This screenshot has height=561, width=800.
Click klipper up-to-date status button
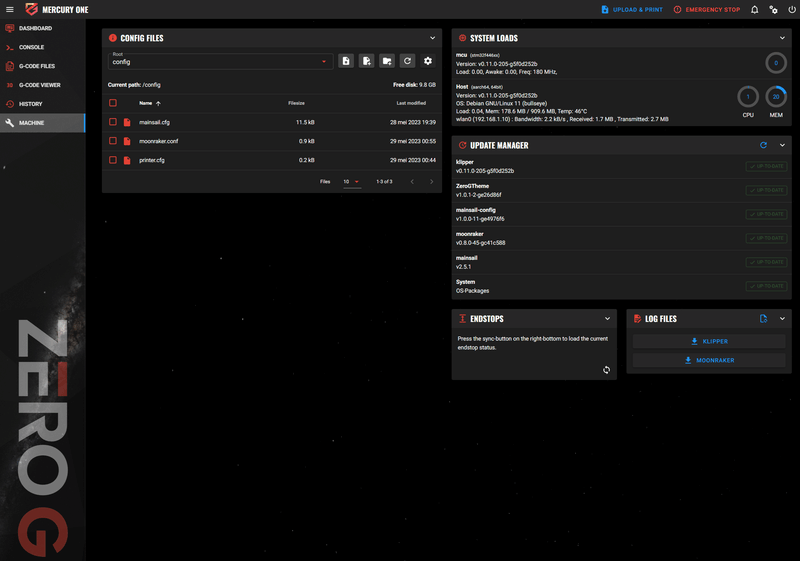click(766, 166)
